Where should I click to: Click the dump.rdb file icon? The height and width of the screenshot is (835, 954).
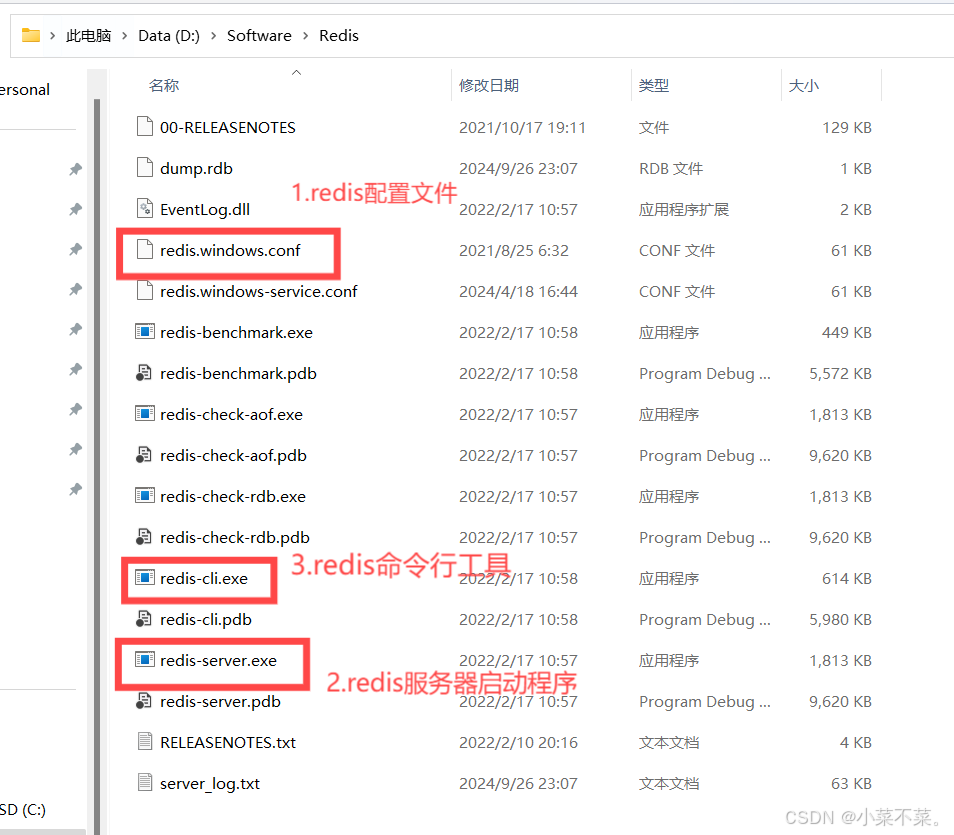tap(145, 167)
